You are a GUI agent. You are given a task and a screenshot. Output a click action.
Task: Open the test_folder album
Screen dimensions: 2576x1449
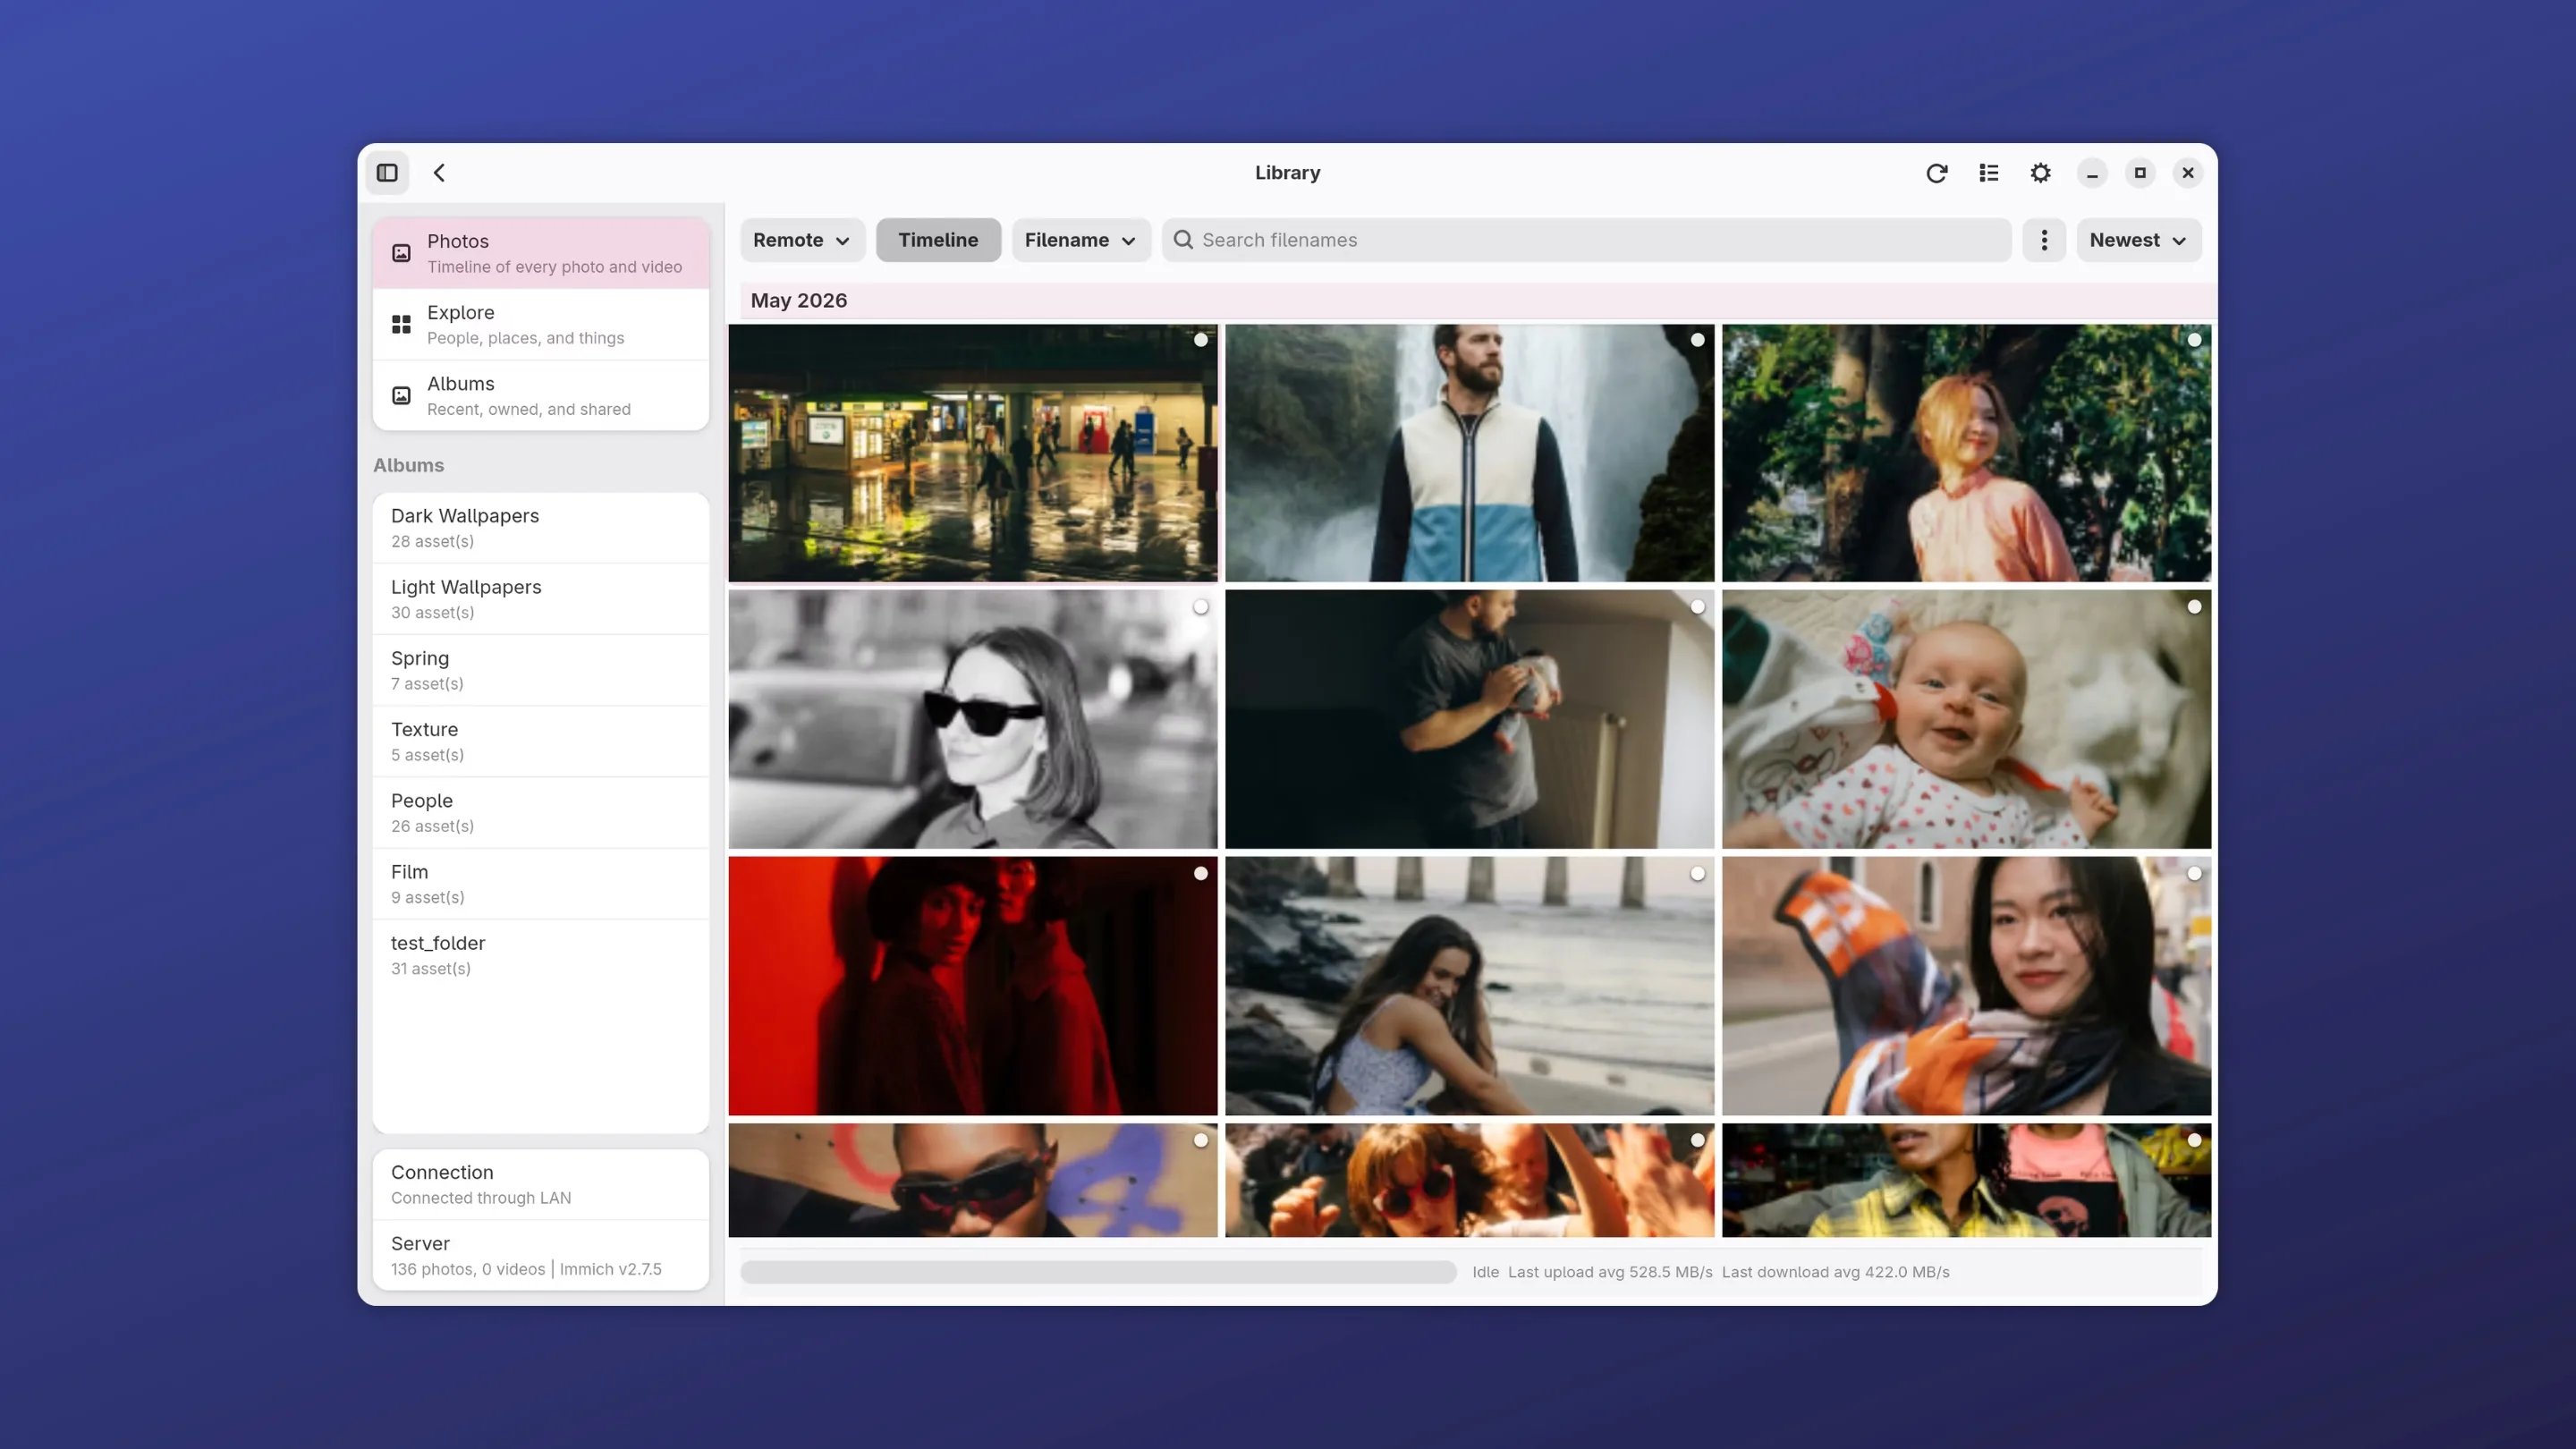(x=541, y=955)
